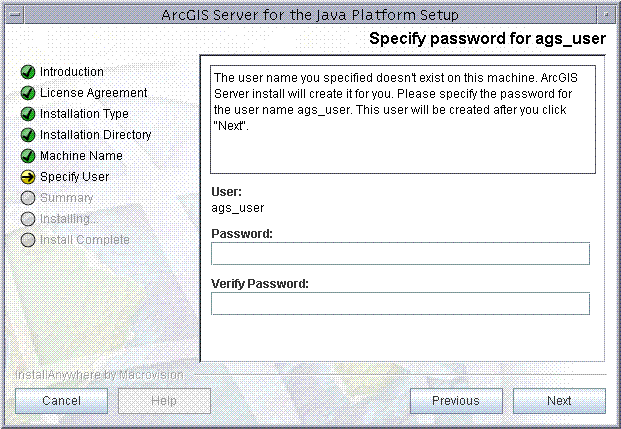Screen dimensions: 621x429
Task: Focus the Verify Password text box
Action: click(x=400, y=303)
